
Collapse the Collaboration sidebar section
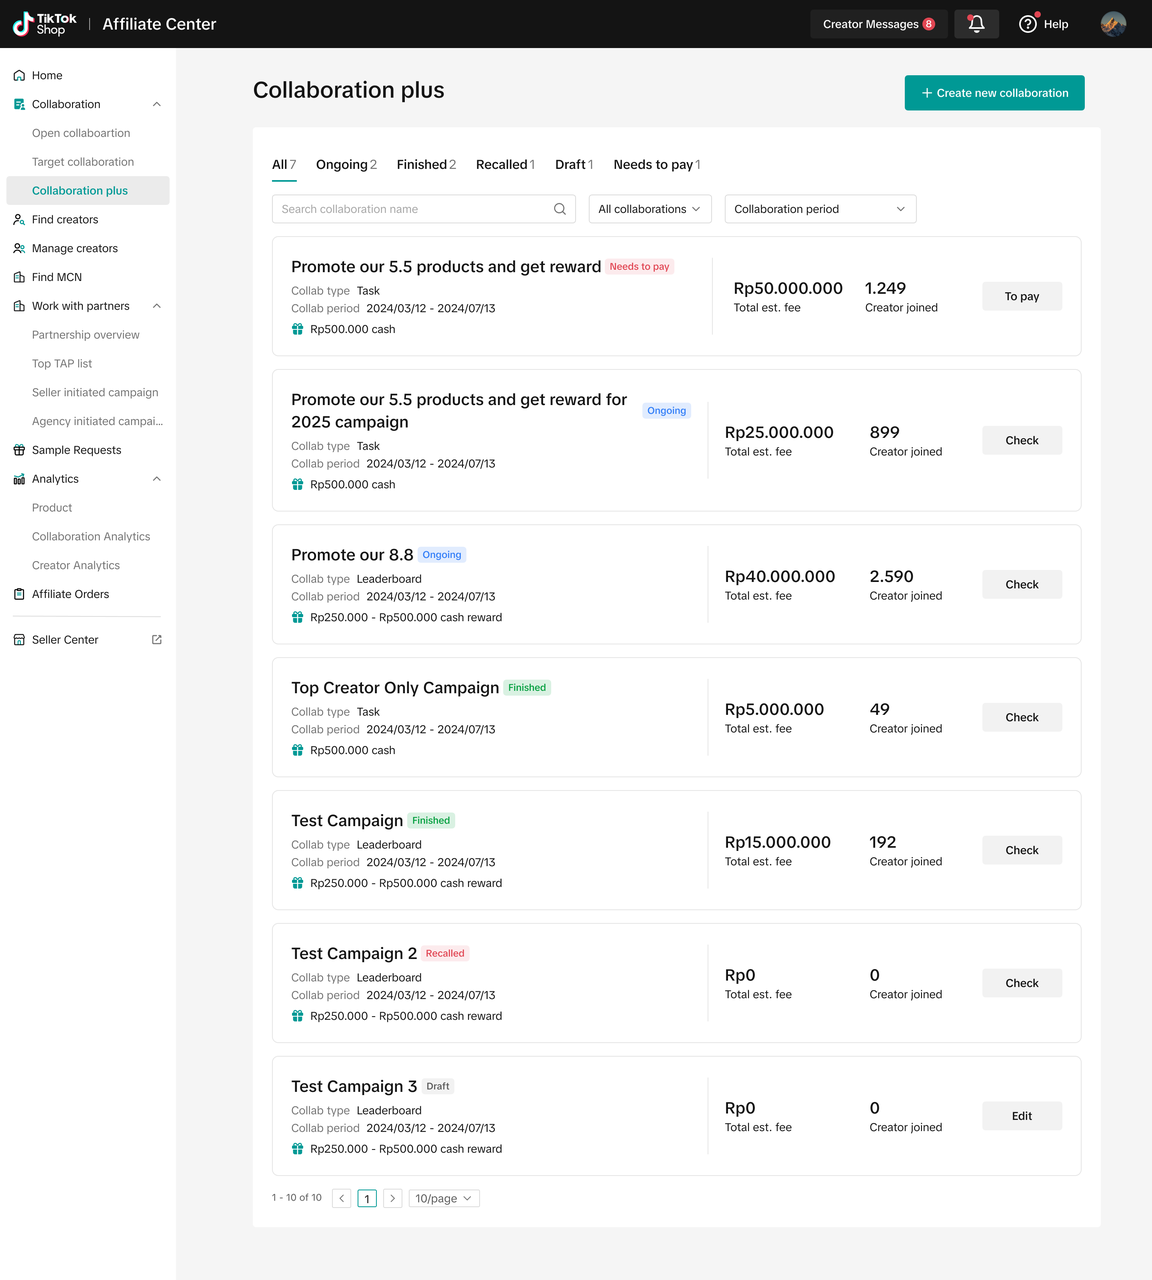157,105
